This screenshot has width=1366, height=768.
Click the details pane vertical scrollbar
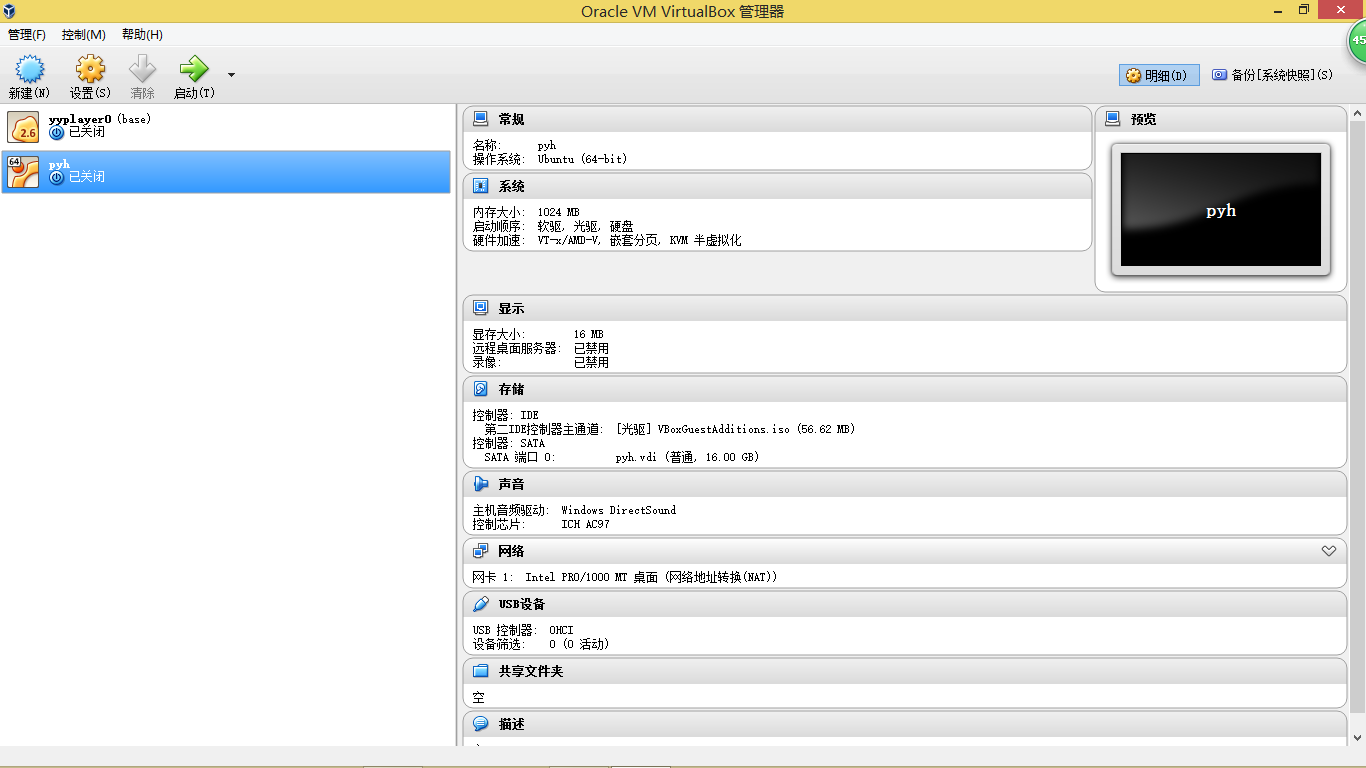click(1357, 415)
